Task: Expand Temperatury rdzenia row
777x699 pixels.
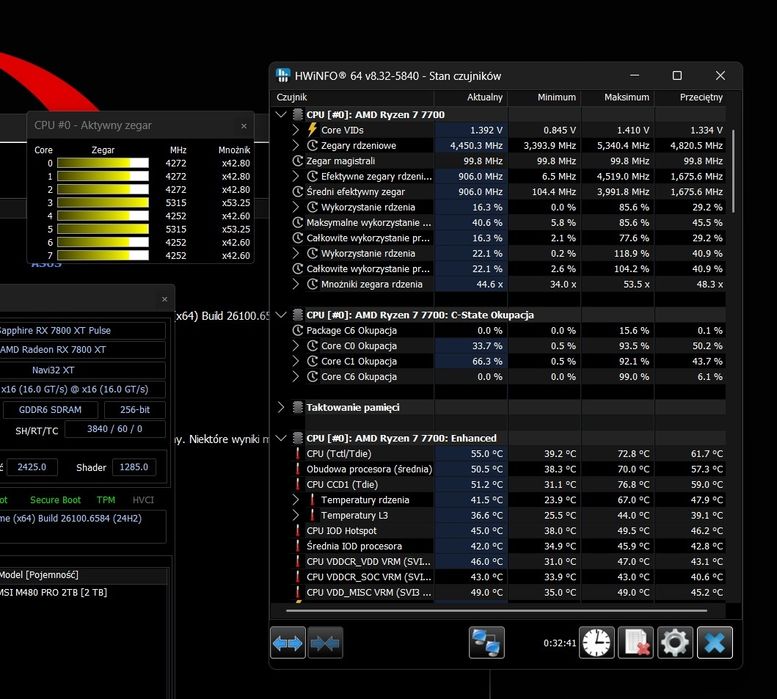Action: [x=296, y=500]
